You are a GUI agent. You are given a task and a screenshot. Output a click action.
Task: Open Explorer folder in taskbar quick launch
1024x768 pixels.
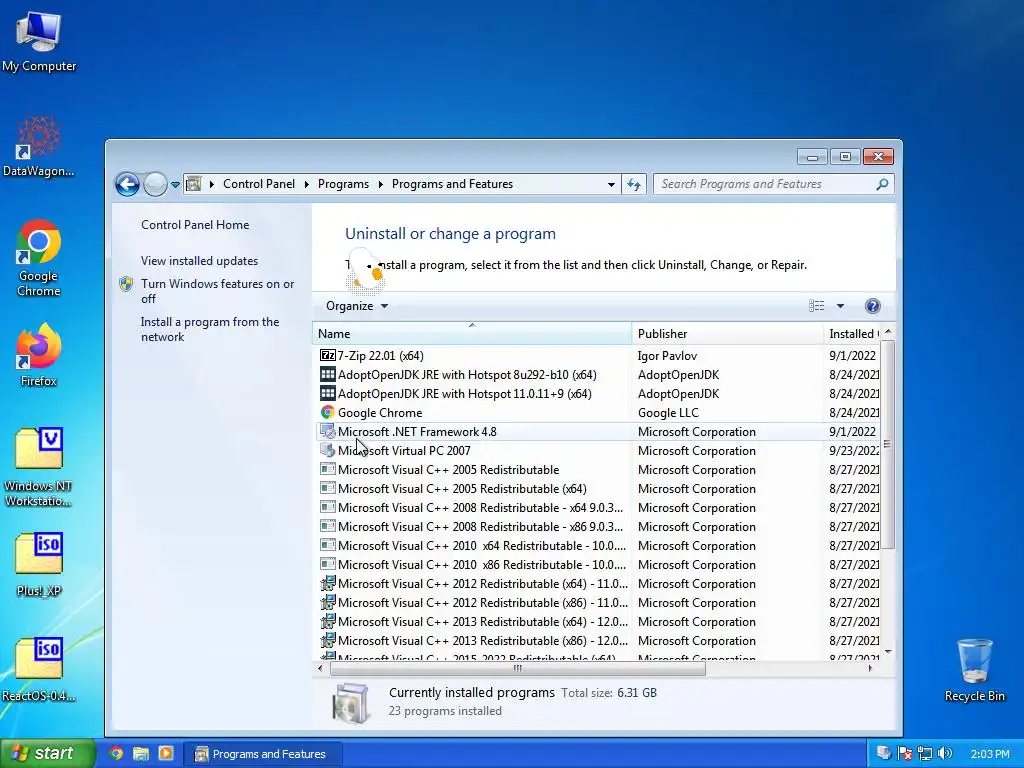coord(140,753)
